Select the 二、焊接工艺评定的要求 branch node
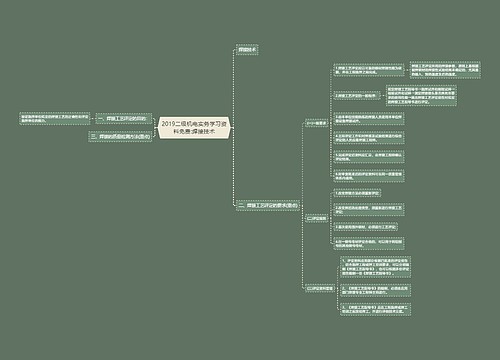The height and width of the screenshot is (360, 500). pos(268,205)
